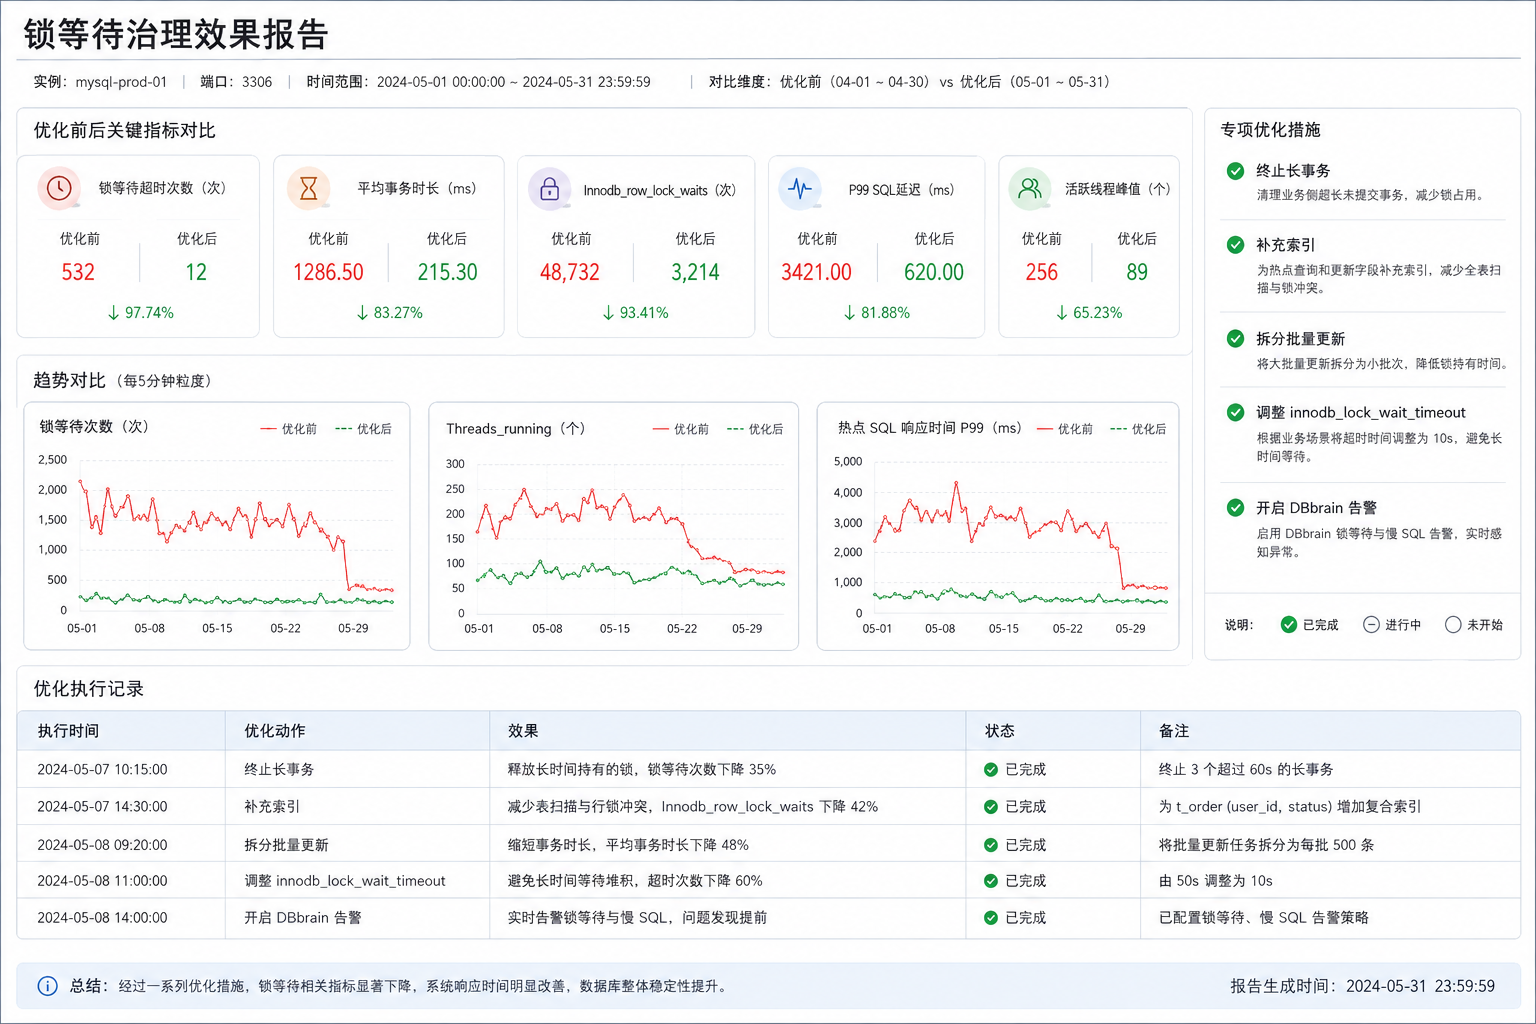Toggle 优化前 legend in Threads_running chart

(680, 429)
